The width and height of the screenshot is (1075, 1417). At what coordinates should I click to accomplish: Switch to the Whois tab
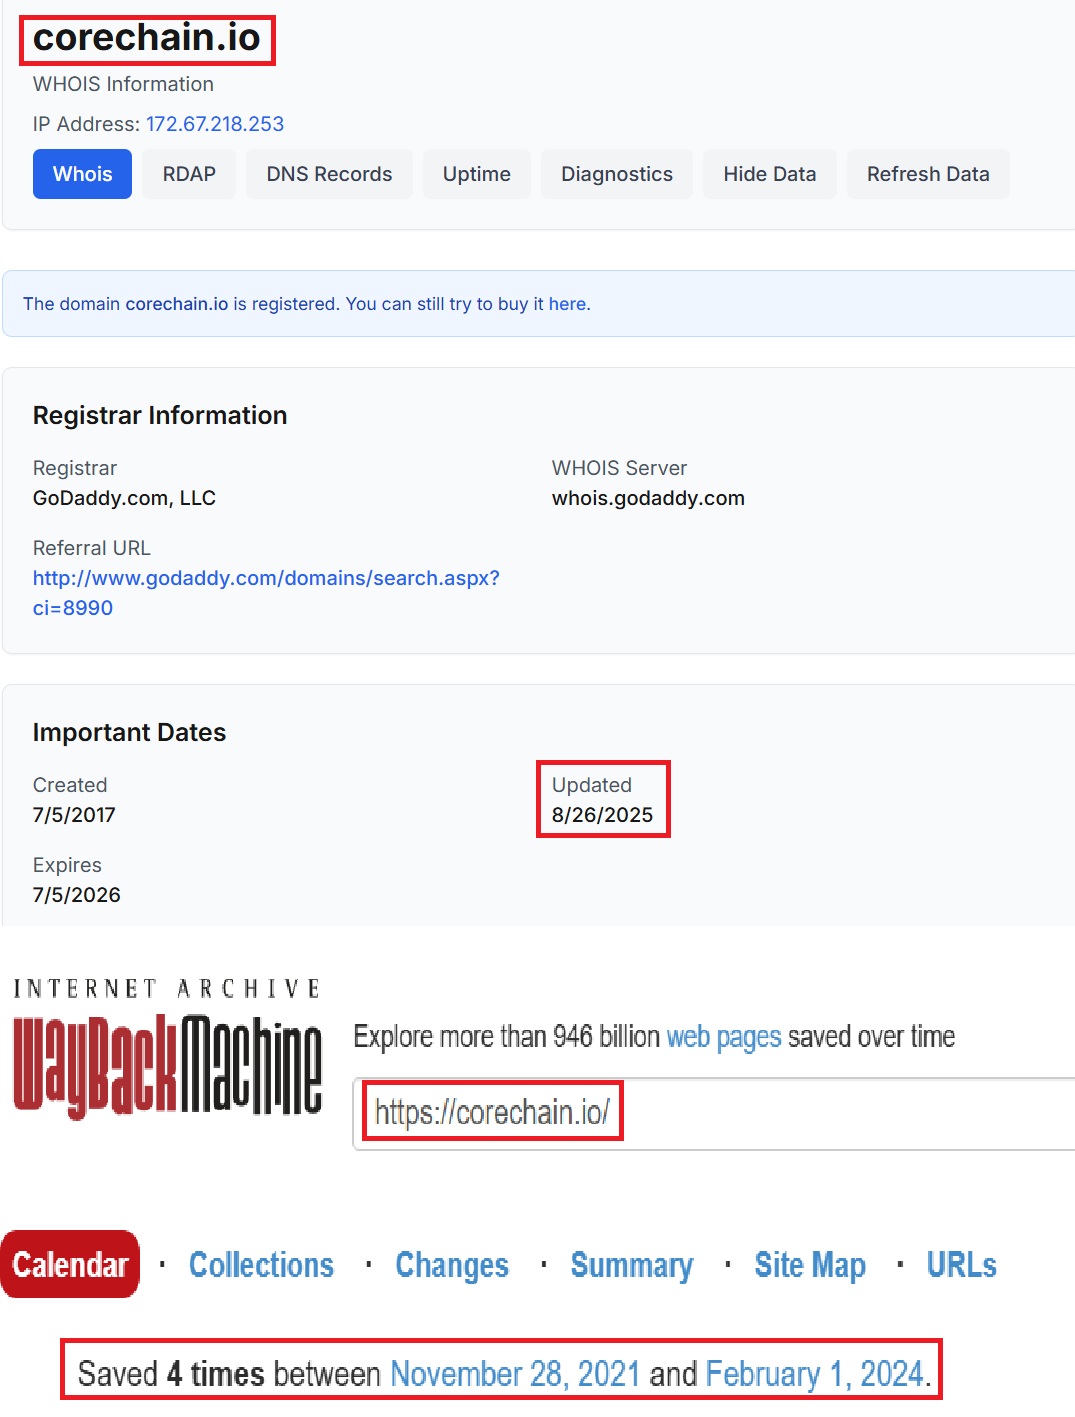(81, 173)
